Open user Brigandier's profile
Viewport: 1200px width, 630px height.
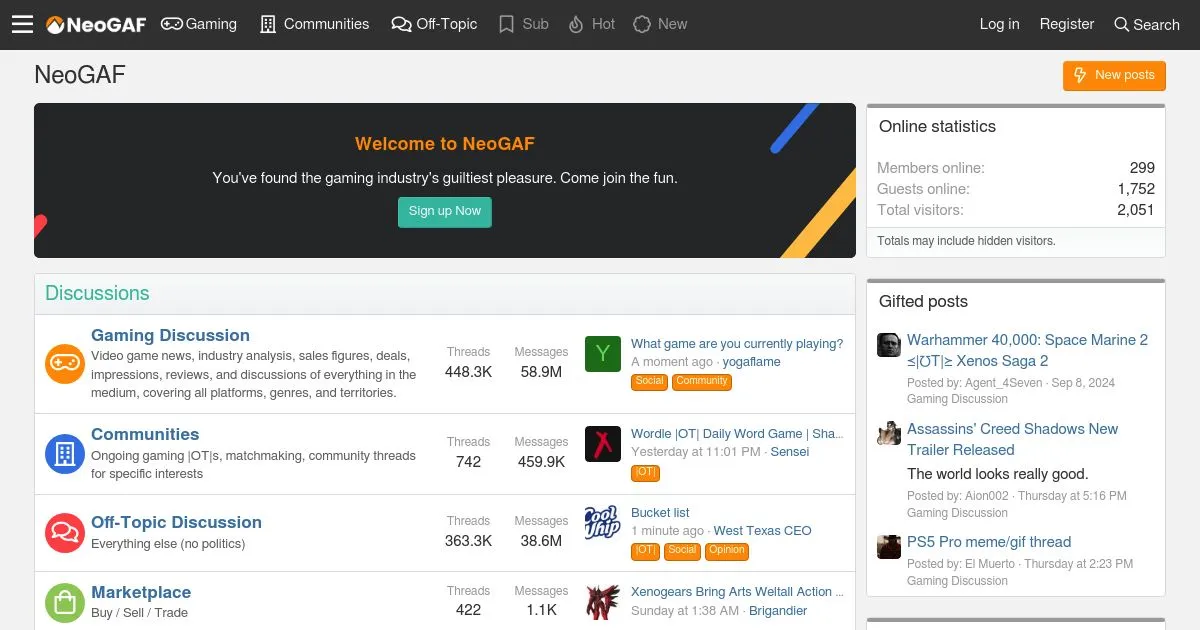(x=778, y=610)
